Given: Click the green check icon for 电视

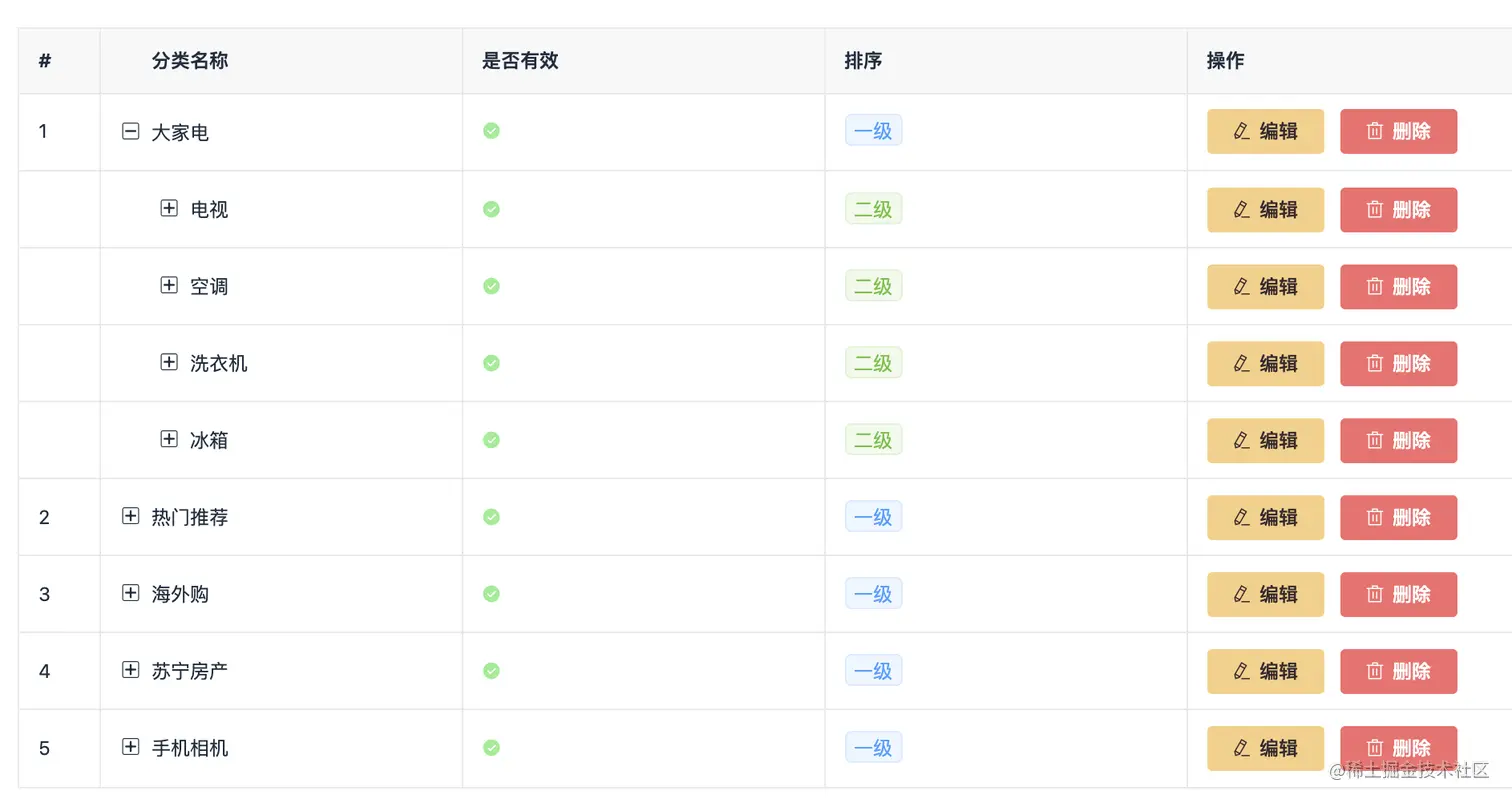Looking at the screenshot, I should tap(491, 209).
